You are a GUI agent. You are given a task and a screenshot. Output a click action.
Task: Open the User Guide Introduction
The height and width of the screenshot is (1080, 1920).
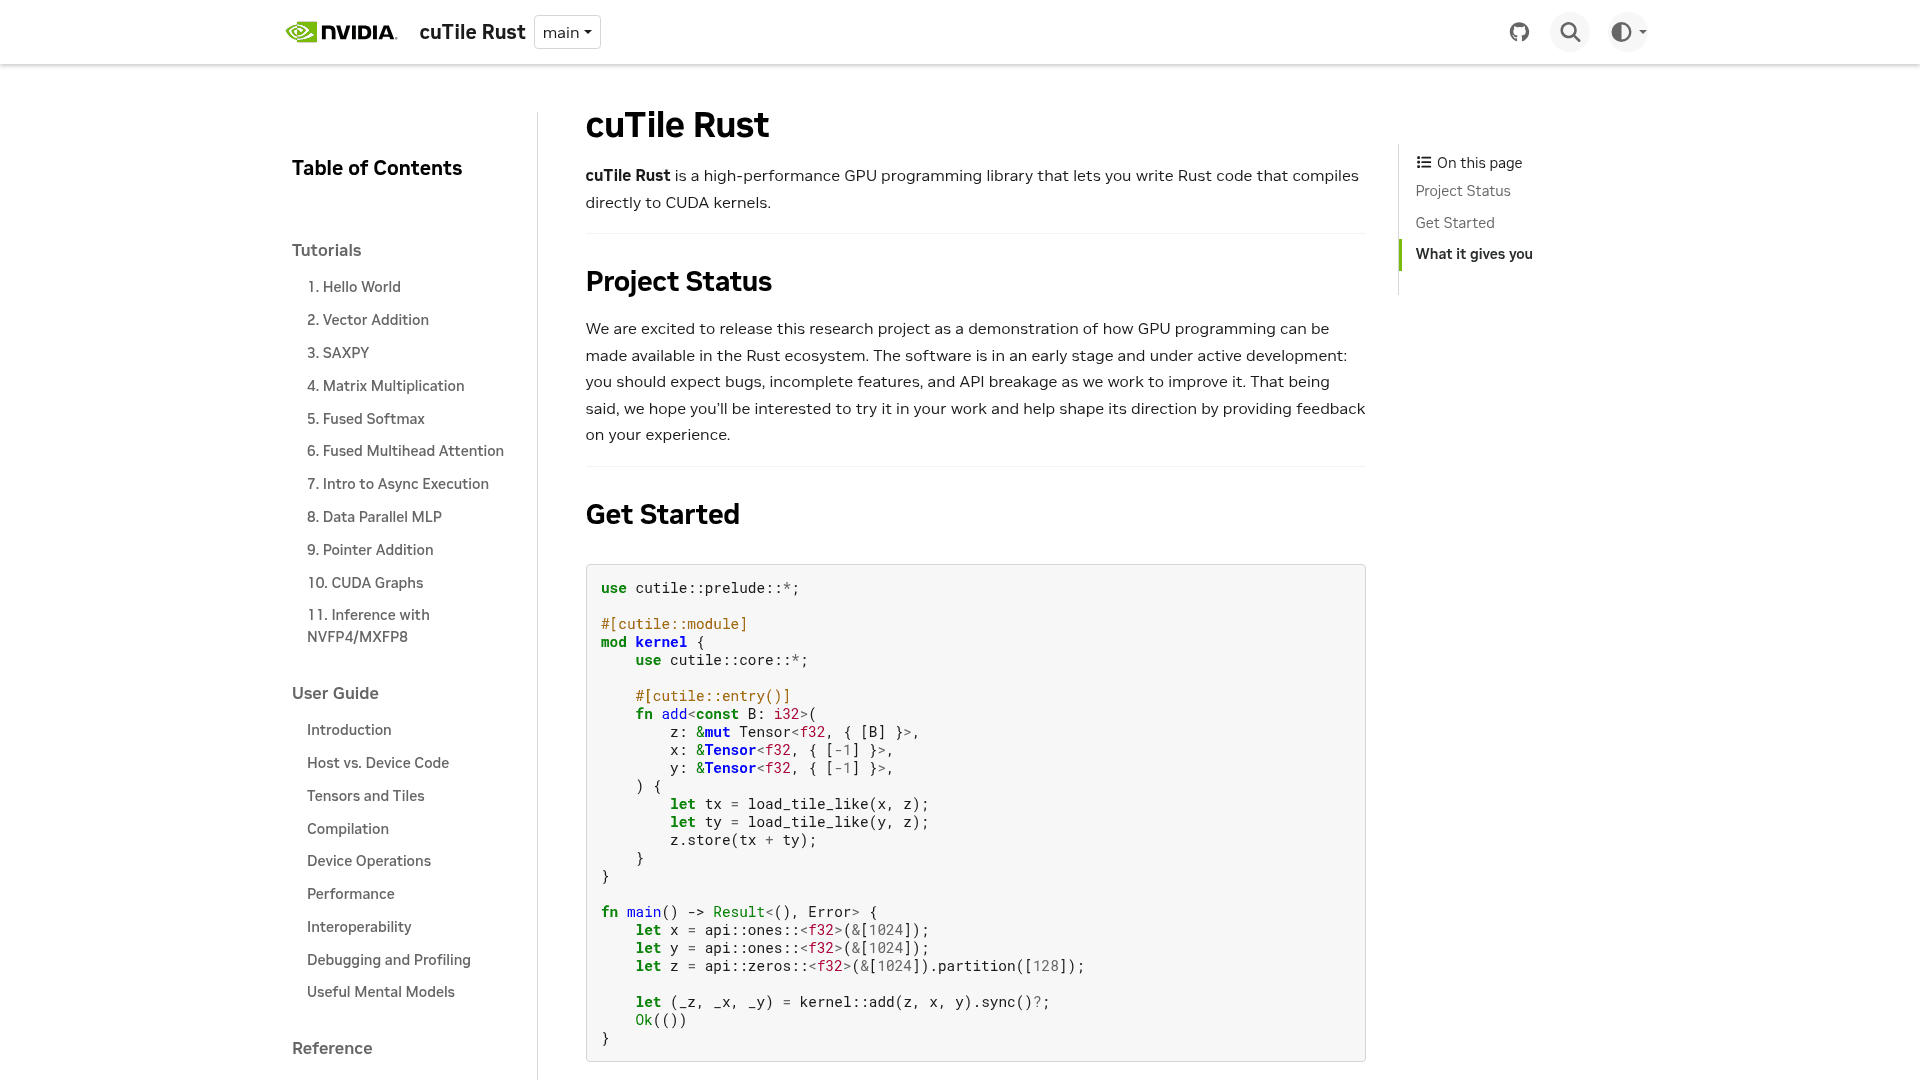tap(349, 730)
